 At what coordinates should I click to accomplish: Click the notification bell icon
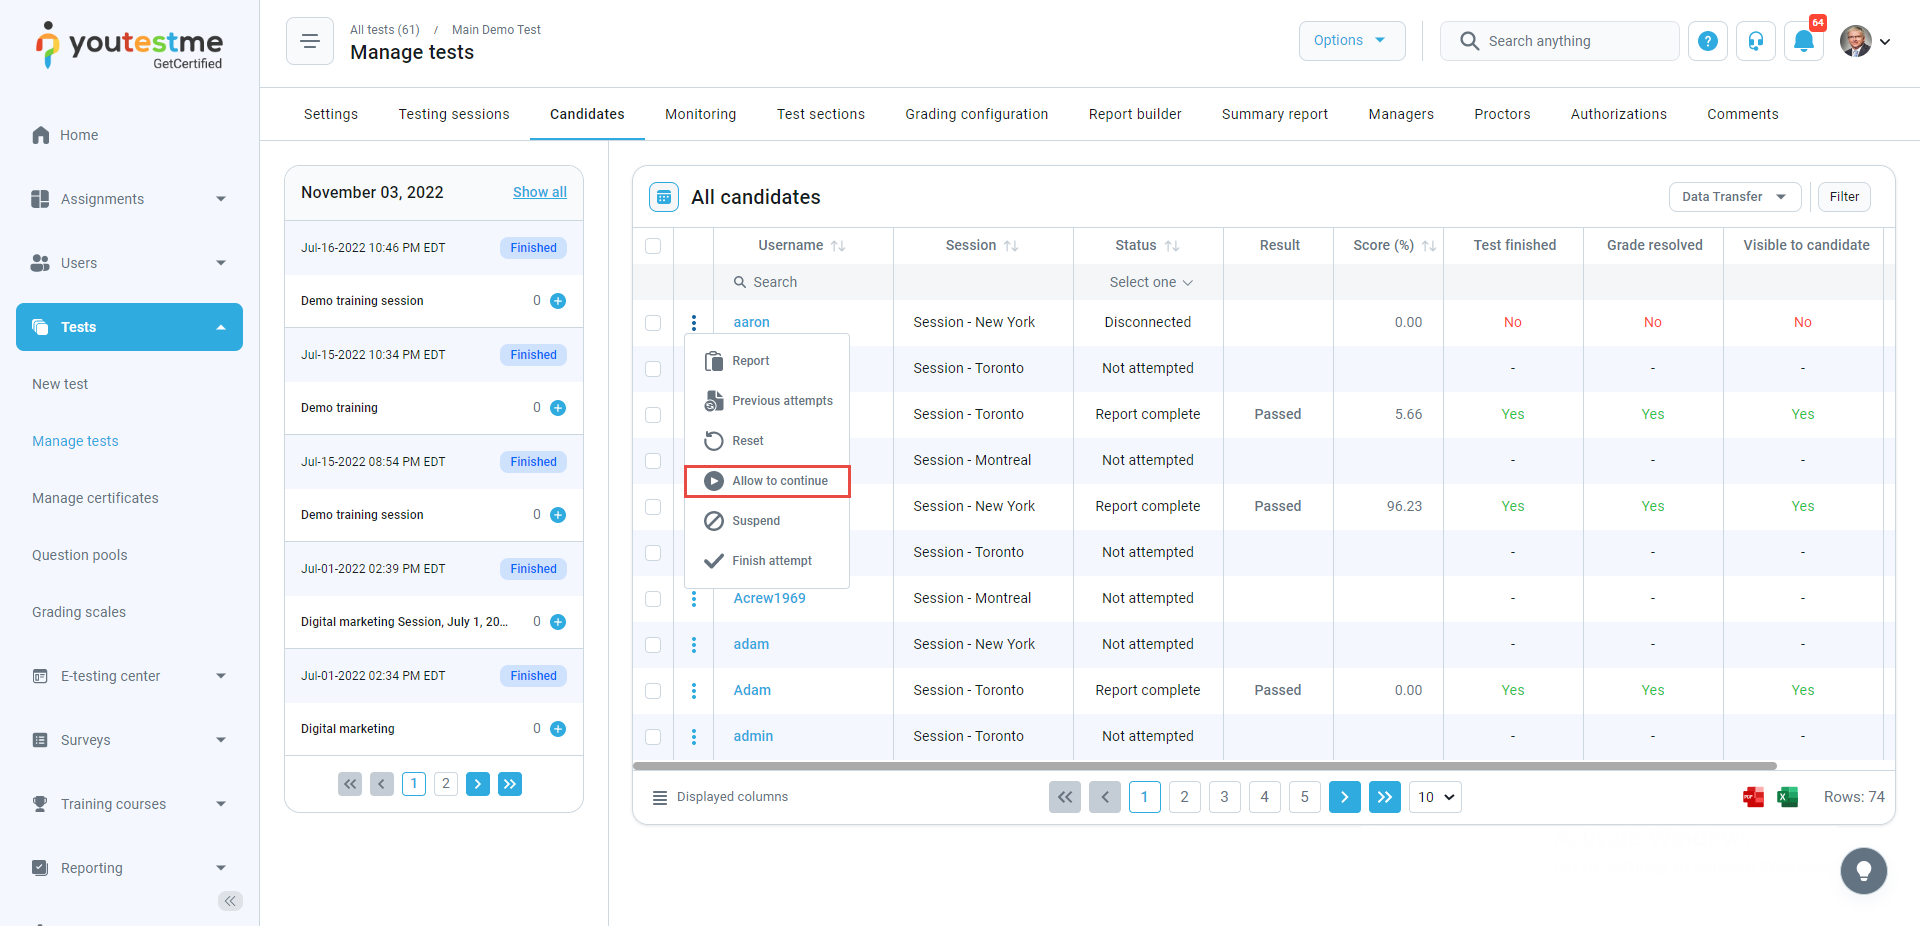coord(1803,41)
